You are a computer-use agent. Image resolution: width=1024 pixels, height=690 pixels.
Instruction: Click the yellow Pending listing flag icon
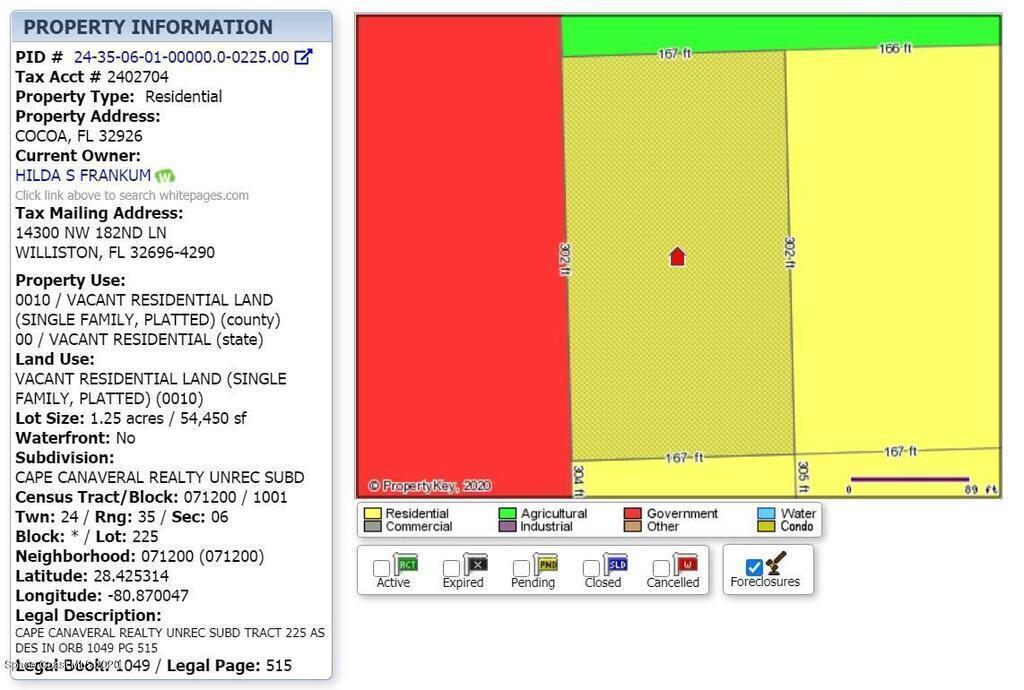pyautogui.click(x=546, y=564)
